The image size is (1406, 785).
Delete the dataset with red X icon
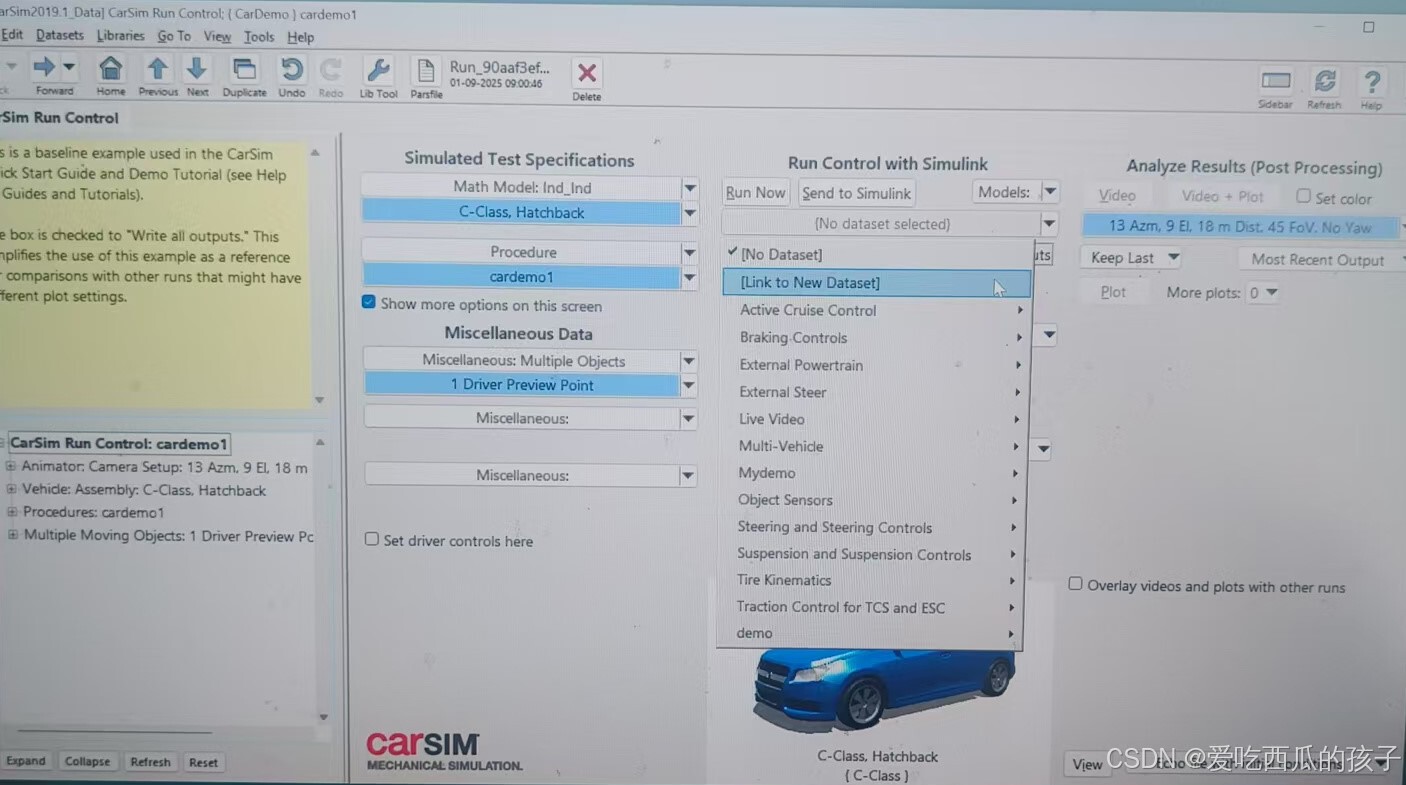(587, 73)
